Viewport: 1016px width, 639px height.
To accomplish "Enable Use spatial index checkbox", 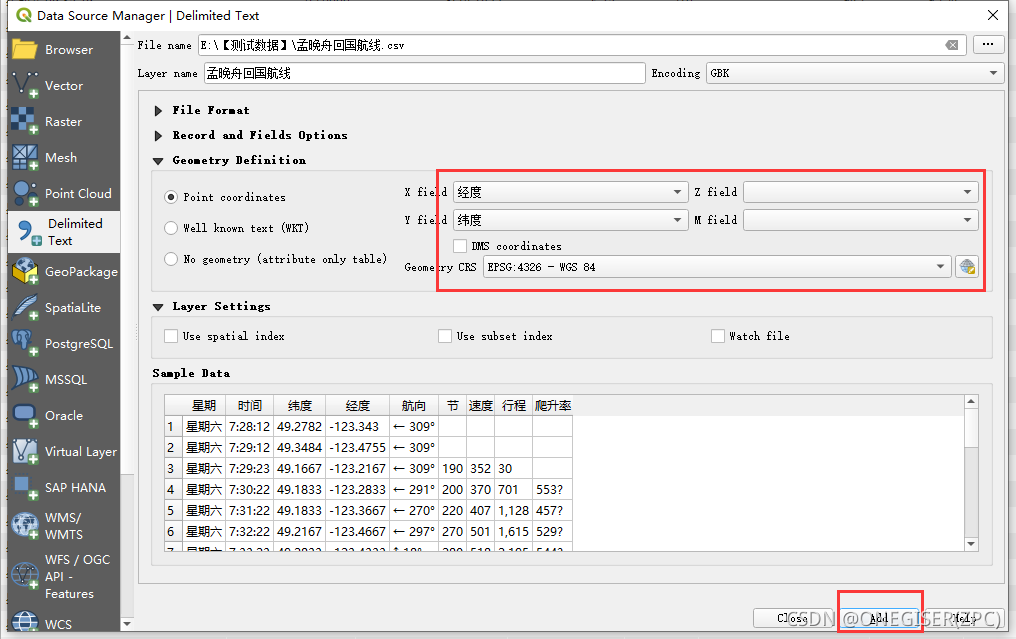I will pos(171,336).
